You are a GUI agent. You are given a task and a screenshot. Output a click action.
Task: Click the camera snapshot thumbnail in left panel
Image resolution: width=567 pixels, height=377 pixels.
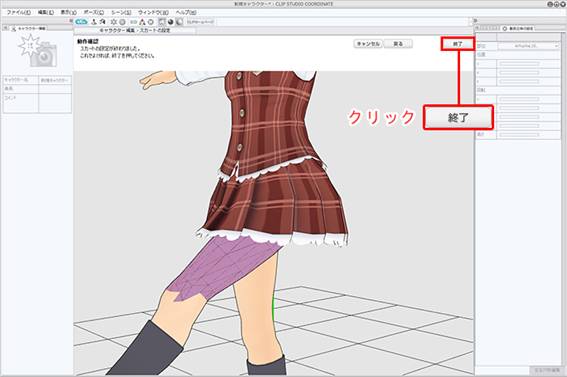point(38,51)
